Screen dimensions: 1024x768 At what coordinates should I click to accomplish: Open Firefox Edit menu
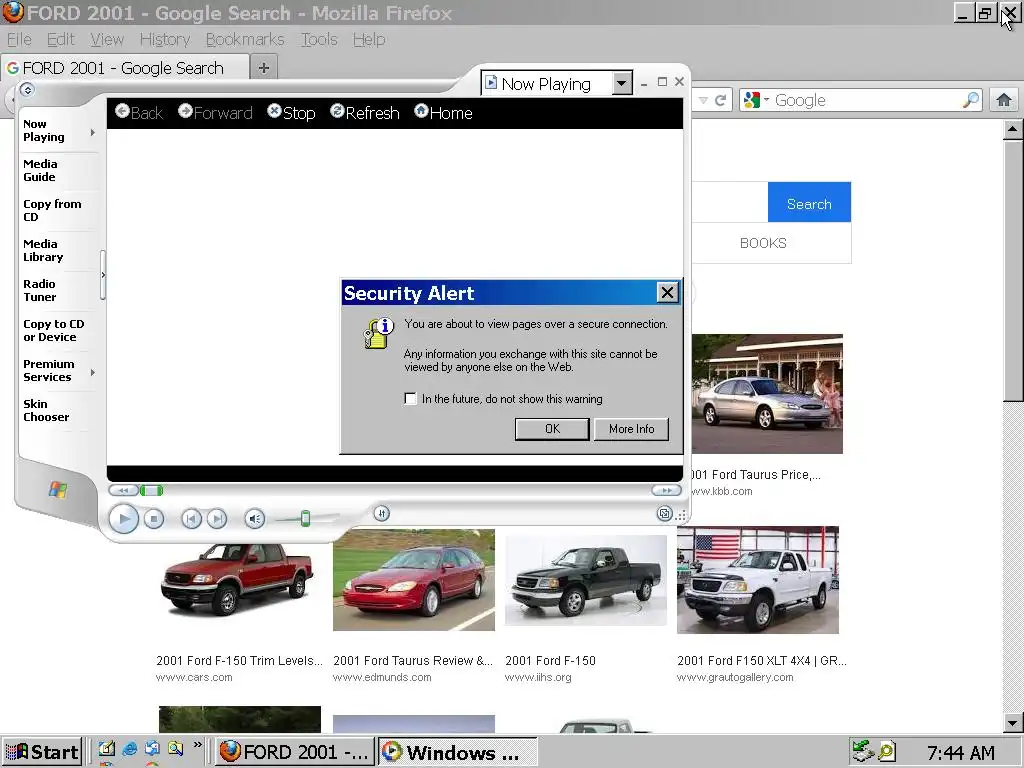pos(61,39)
